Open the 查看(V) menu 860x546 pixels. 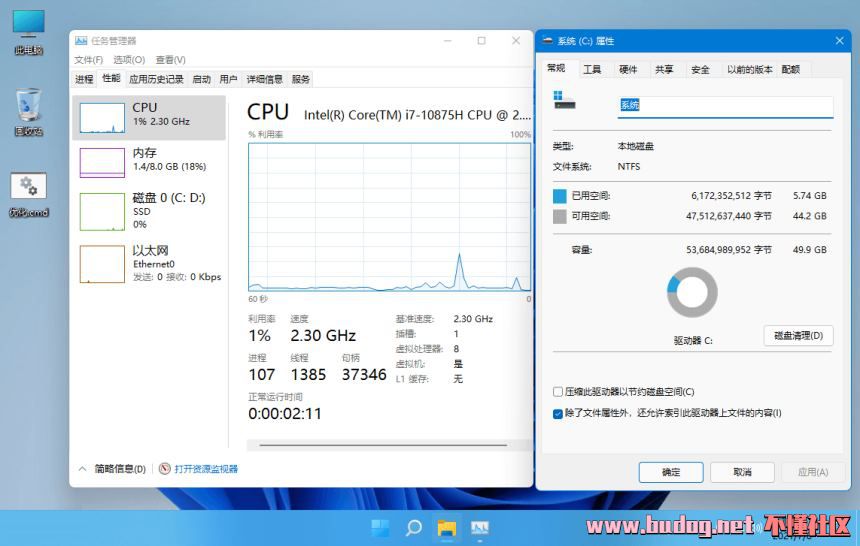pos(171,60)
